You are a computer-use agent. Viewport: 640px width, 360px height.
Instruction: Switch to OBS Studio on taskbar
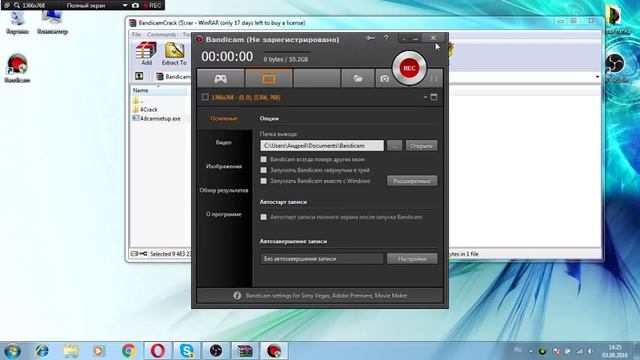coord(216,351)
